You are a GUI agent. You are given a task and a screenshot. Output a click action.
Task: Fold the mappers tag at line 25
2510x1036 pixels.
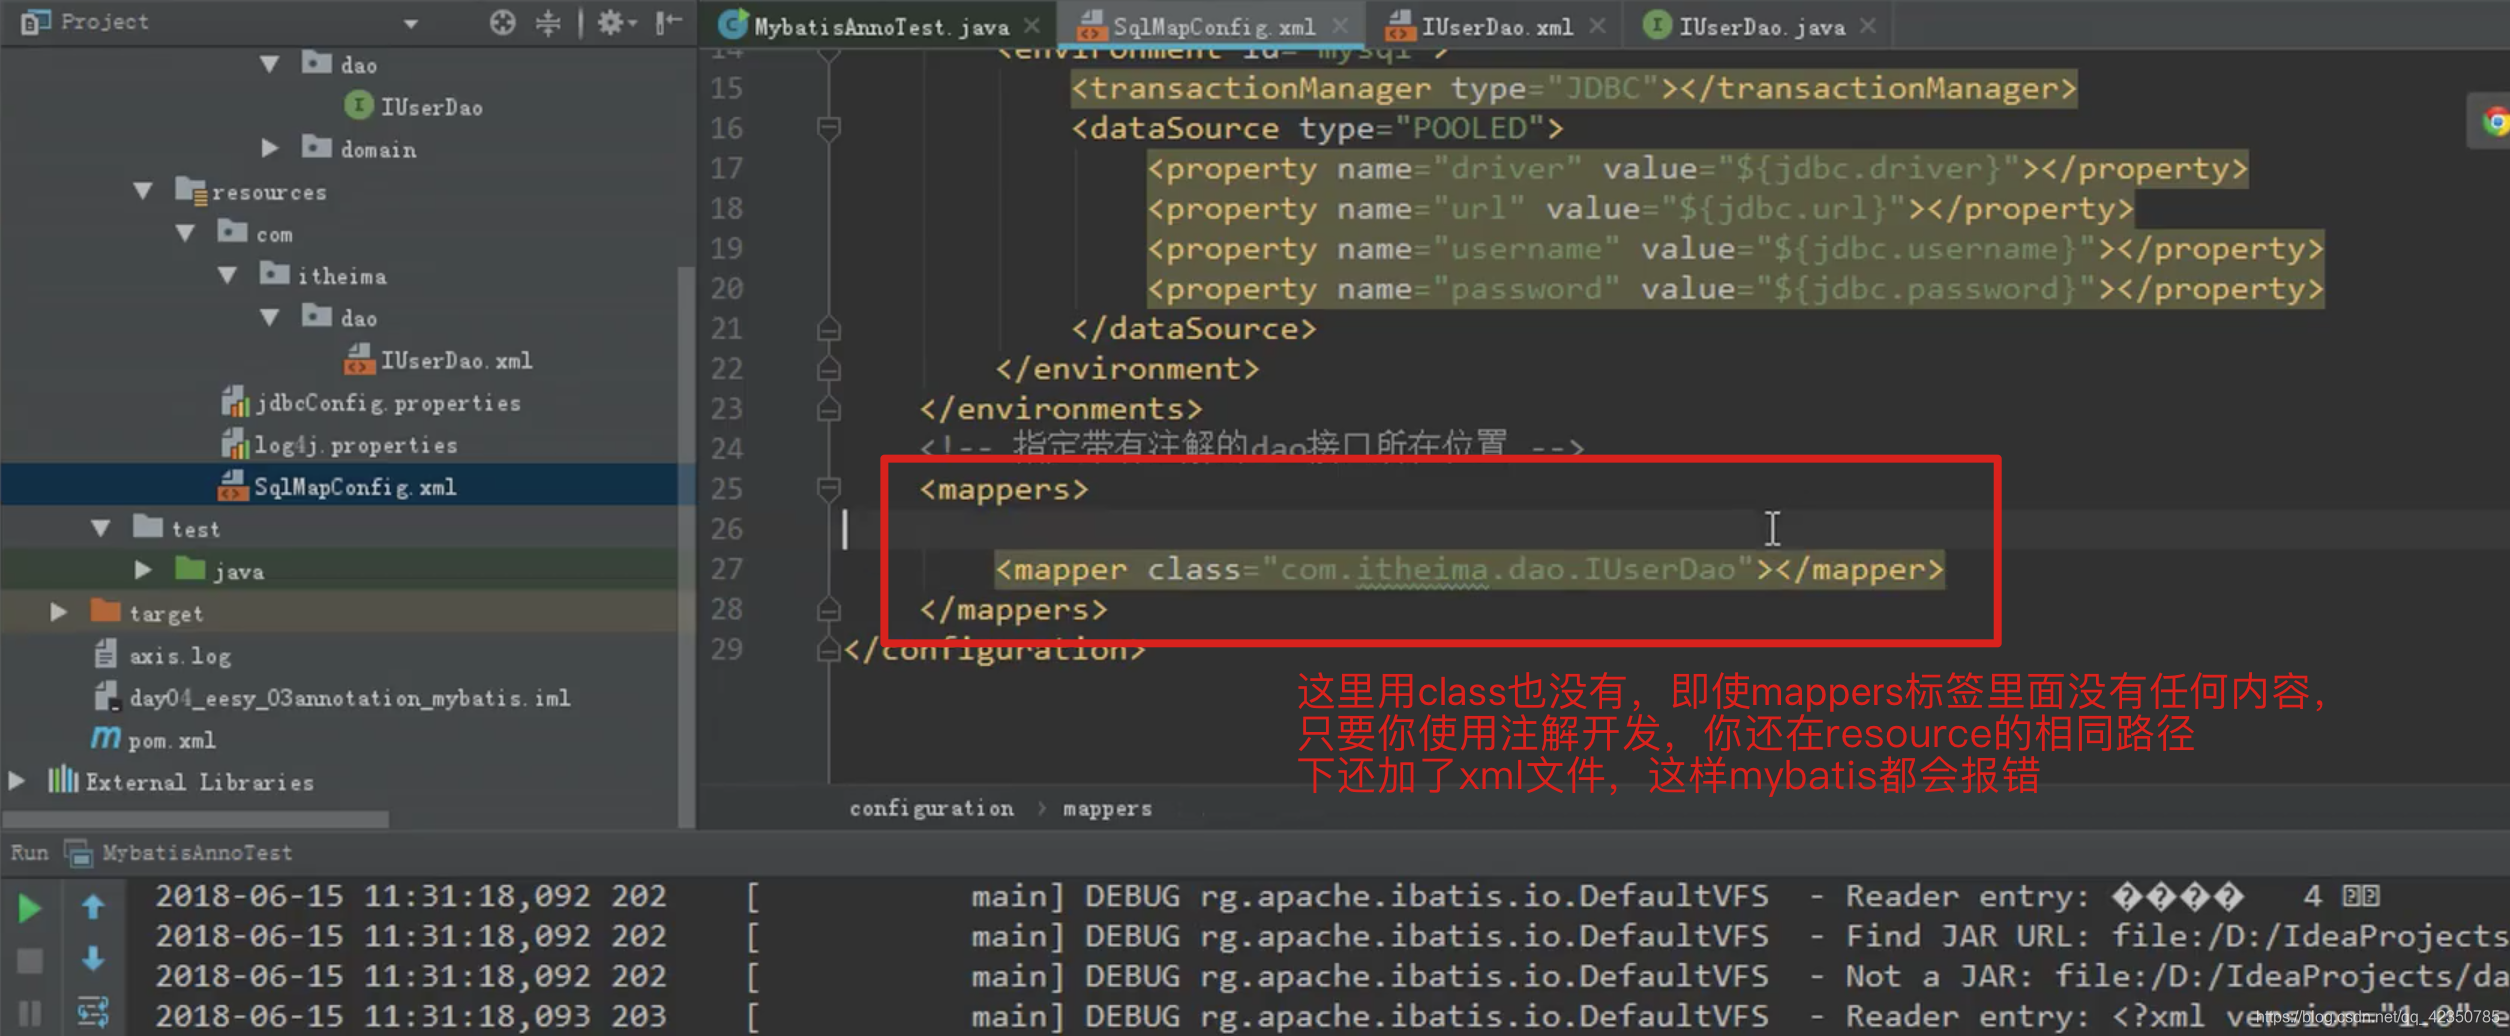(828, 488)
